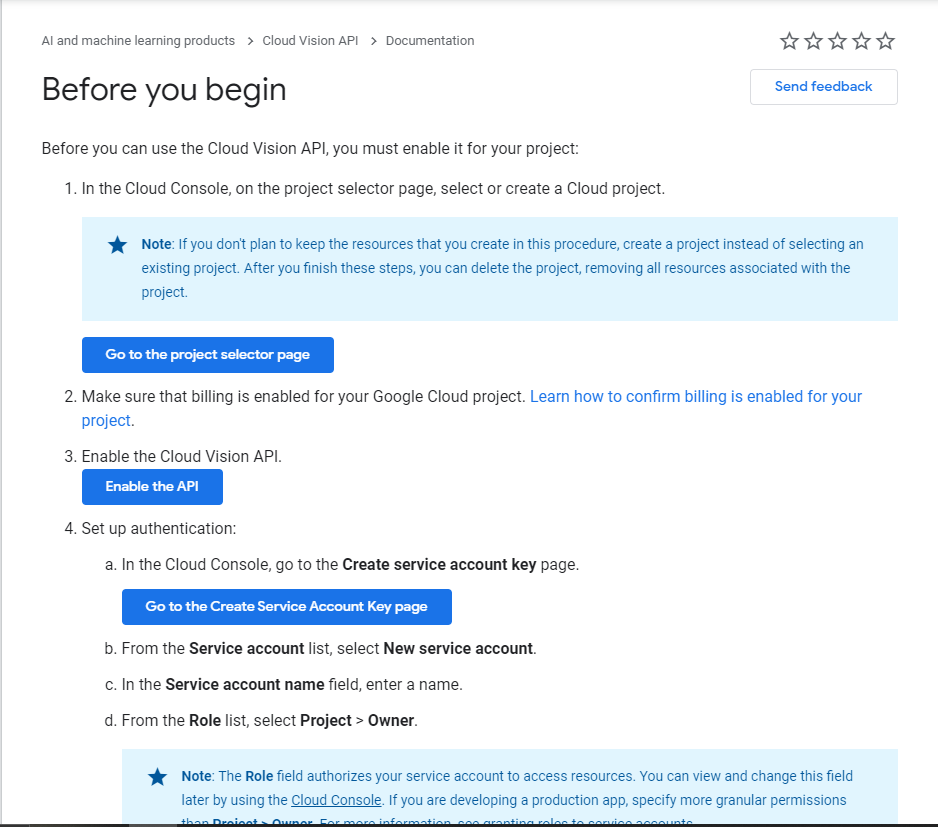
Task: Click the second rating star
Action: 814,41
